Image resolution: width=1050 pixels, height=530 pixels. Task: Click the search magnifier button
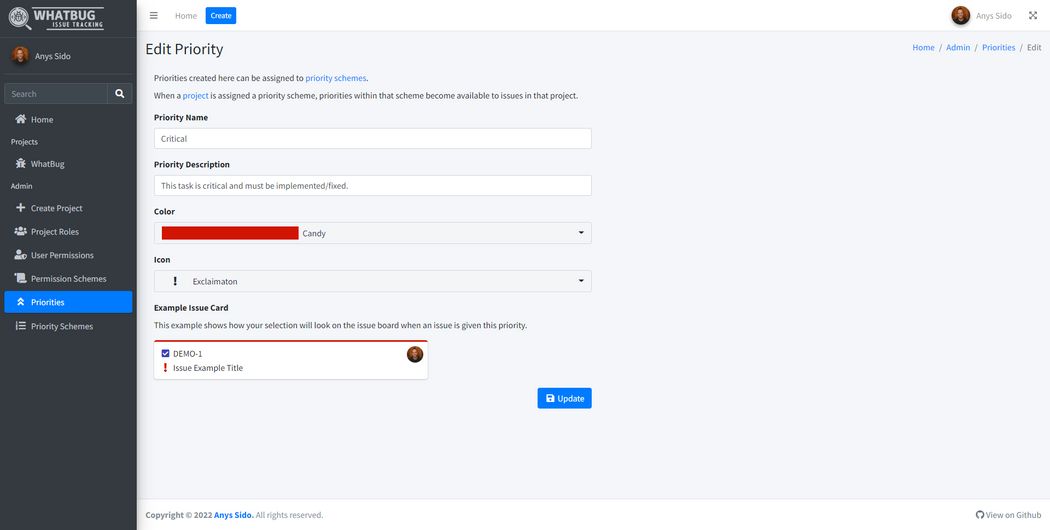point(120,94)
